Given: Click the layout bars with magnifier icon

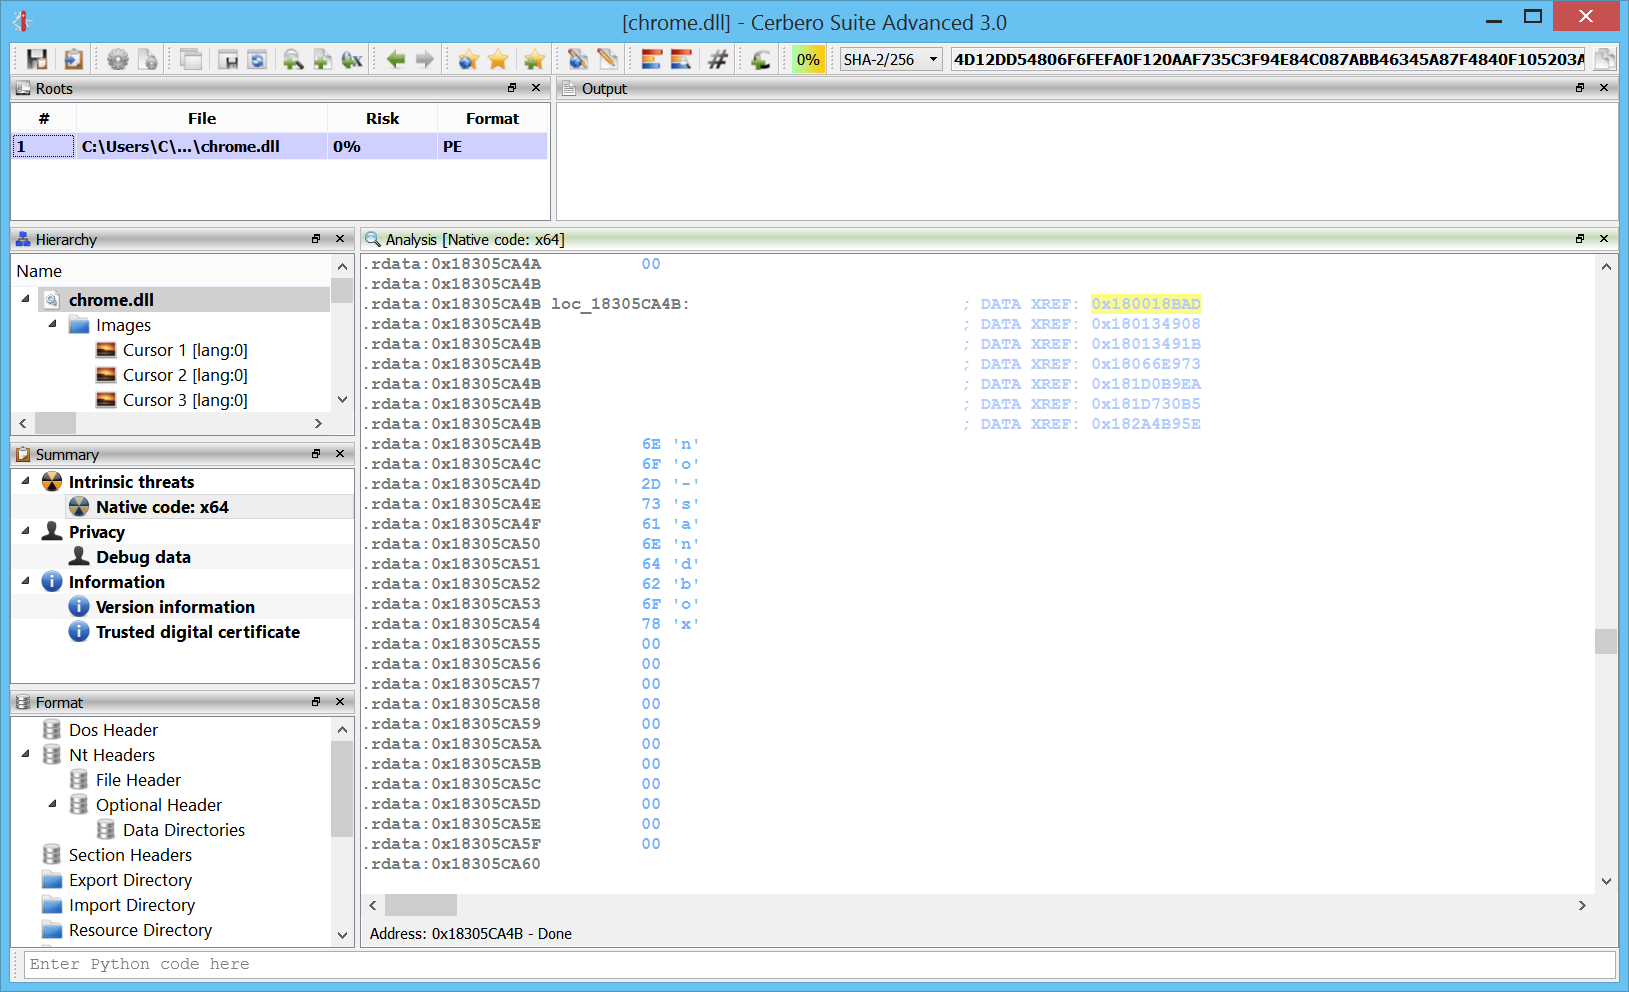Looking at the screenshot, I should click(681, 60).
